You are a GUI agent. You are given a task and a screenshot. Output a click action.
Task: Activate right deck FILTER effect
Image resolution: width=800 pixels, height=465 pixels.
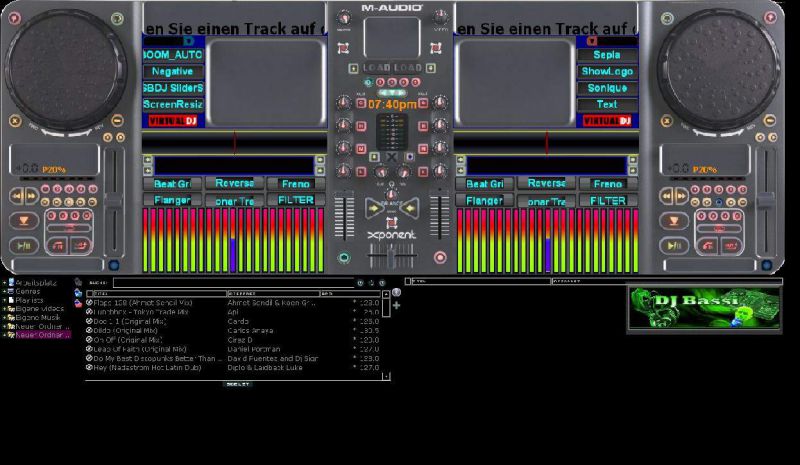[x=608, y=201]
